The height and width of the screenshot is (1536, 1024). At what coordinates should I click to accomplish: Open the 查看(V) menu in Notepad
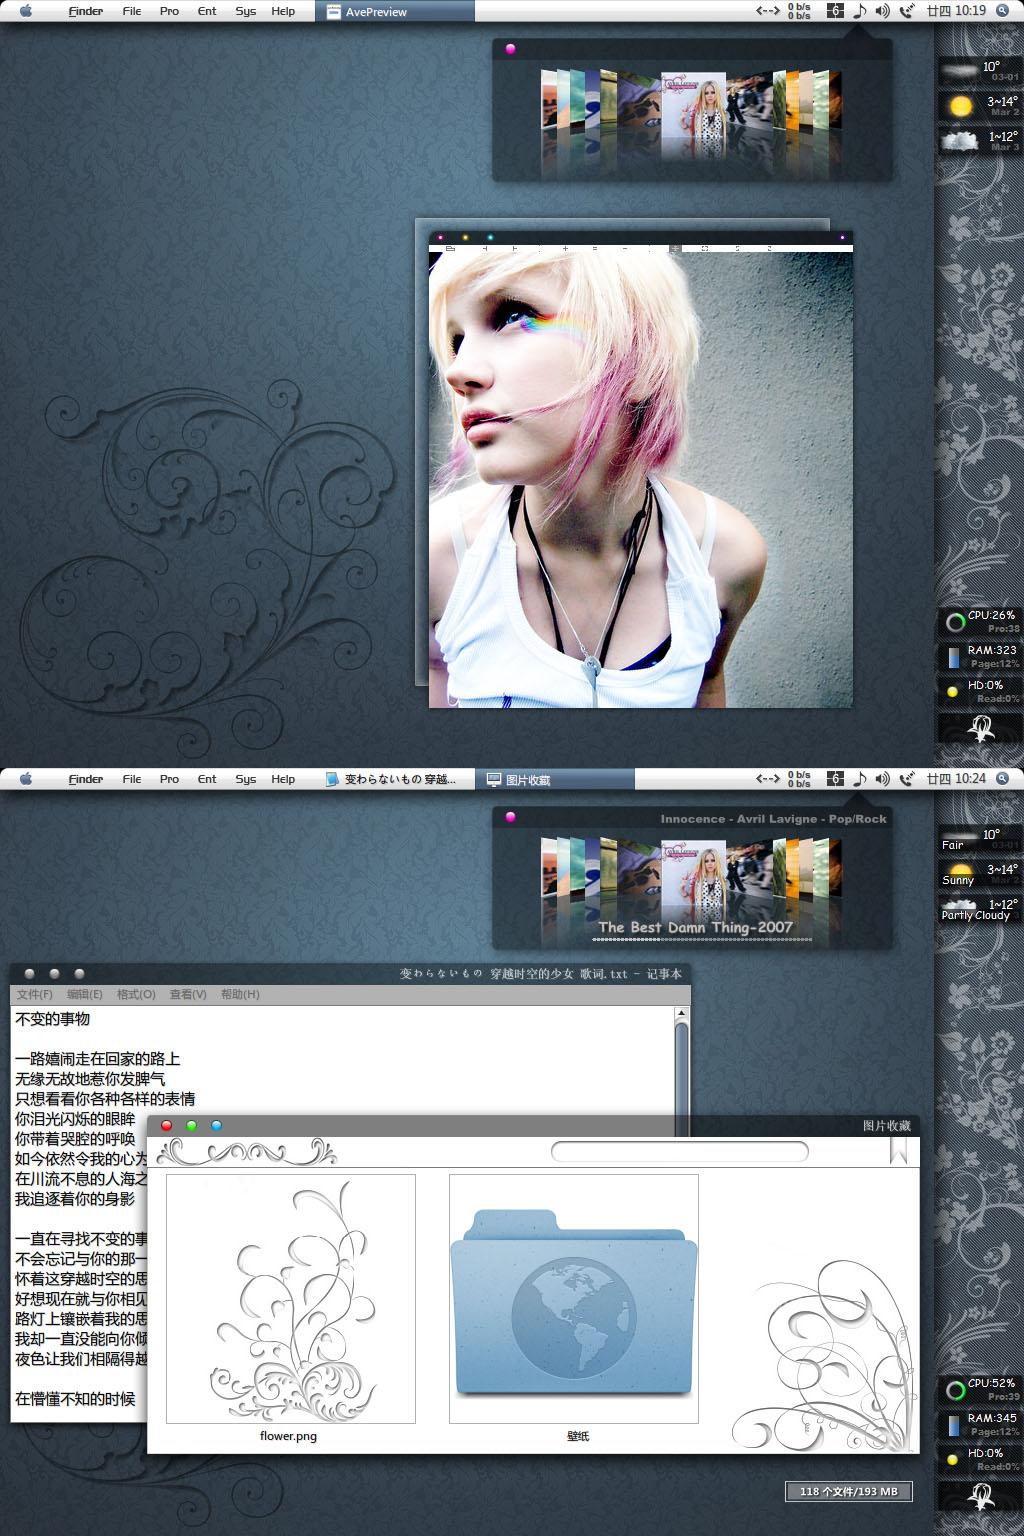click(x=188, y=994)
